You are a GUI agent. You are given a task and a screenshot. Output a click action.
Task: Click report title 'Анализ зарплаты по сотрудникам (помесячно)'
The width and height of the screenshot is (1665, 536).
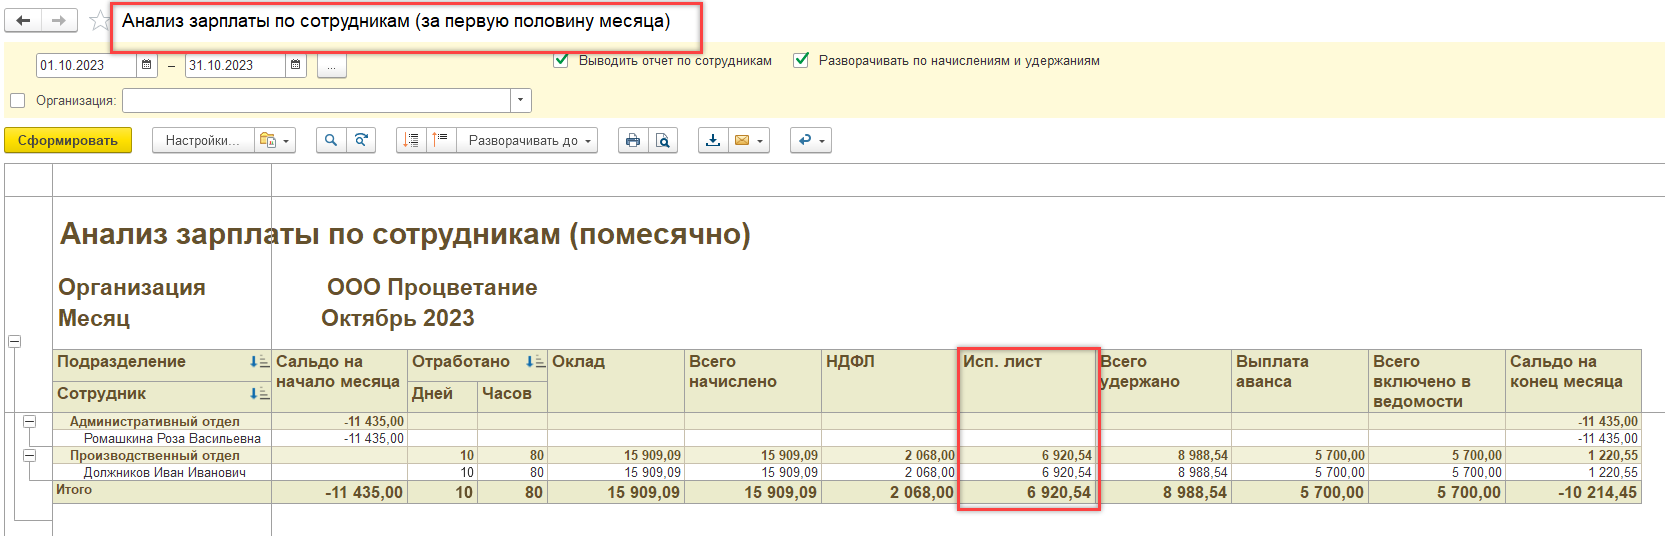[x=405, y=234]
